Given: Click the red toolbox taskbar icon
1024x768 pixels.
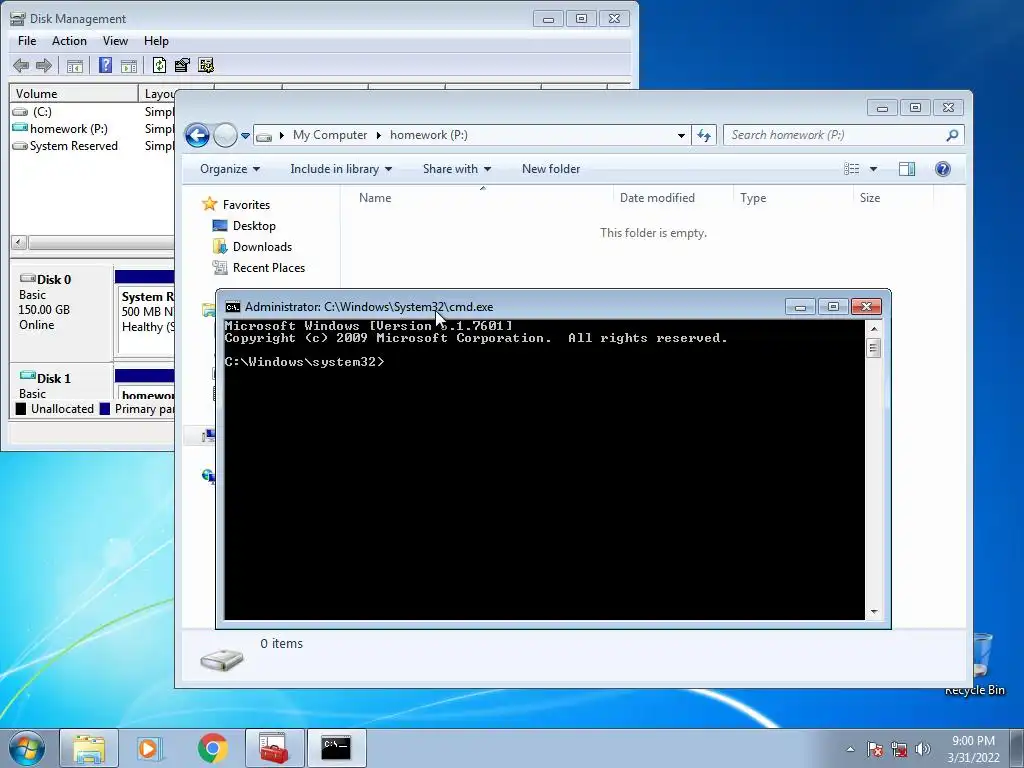Looking at the screenshot, I should pos(274,748).
